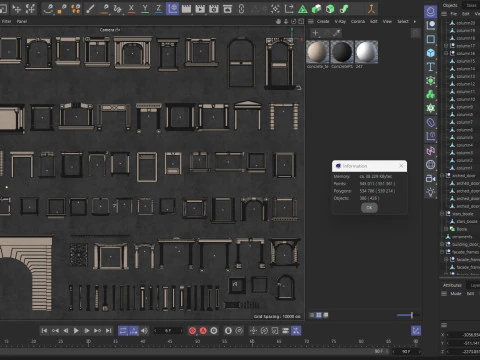Open the Edit Render Settings clapperboard icon
The height and width of the screenshot is (360, 480).
(214, 9)
